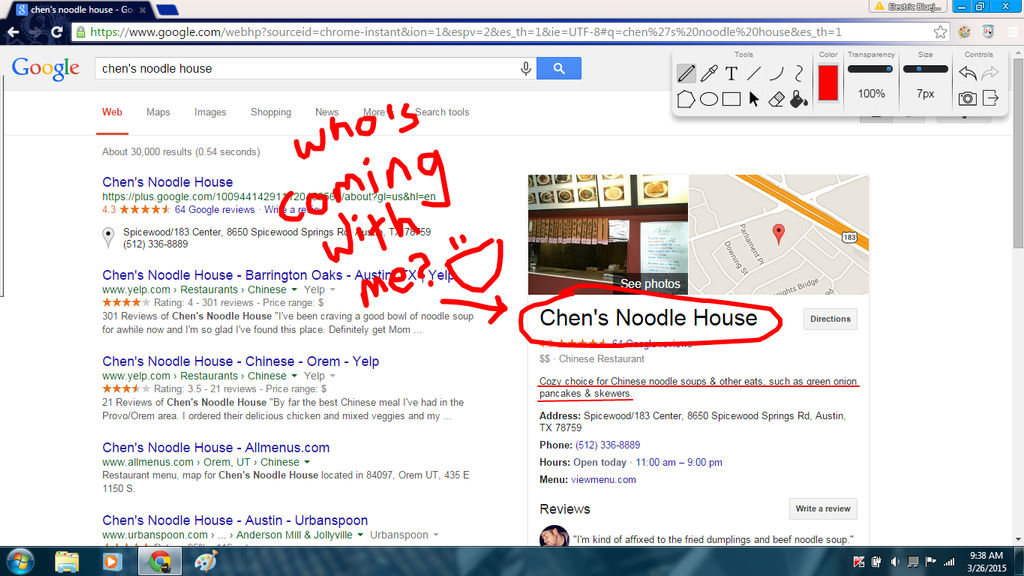Screen dimensions: 1024x576
Task: Switch to the Images search tab
Action: (210, 112)
